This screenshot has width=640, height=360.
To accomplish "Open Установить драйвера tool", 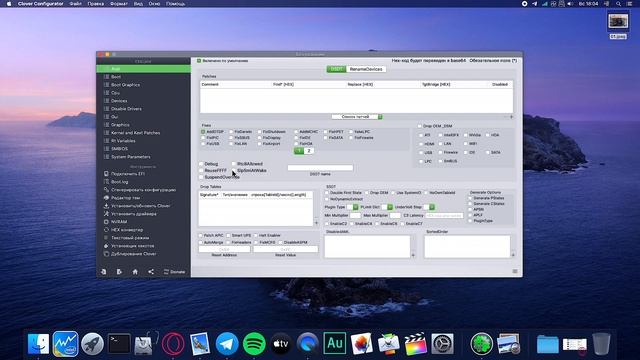I will click(133, 214).
